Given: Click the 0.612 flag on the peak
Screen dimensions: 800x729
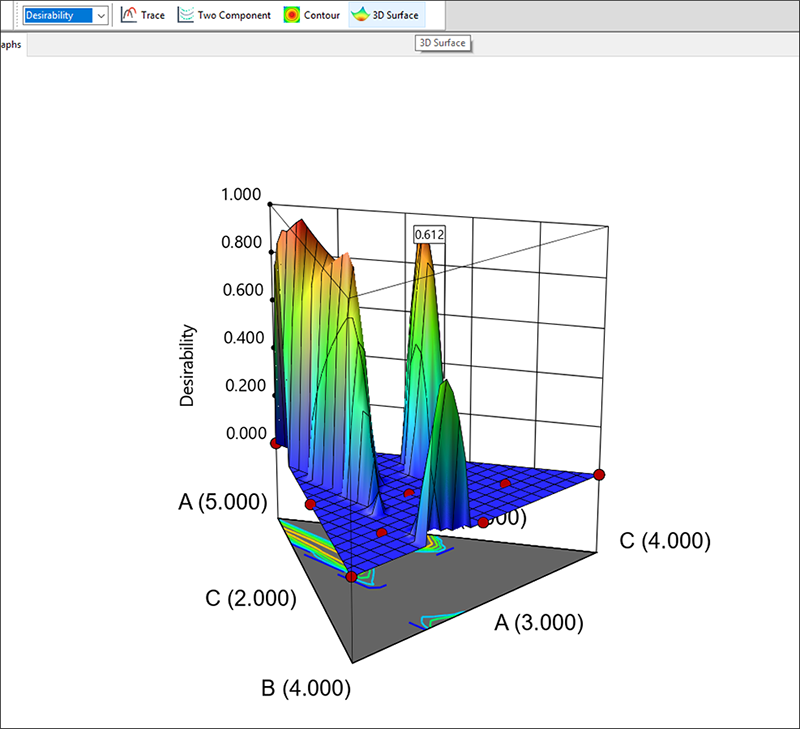Looking at the screenshot, I should coord(430,234).
